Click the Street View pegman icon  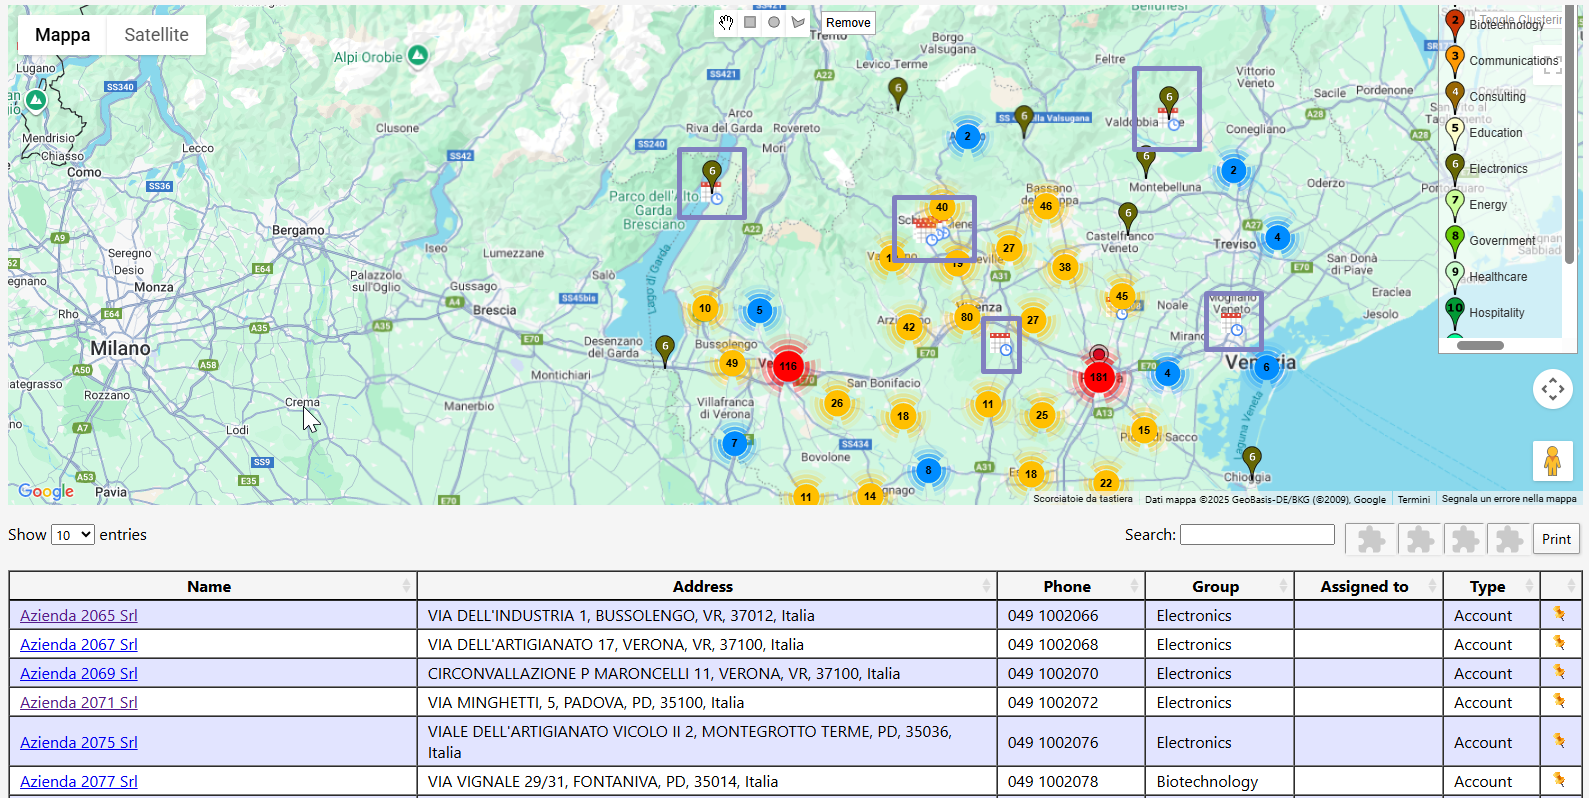tap(1552, 462)
